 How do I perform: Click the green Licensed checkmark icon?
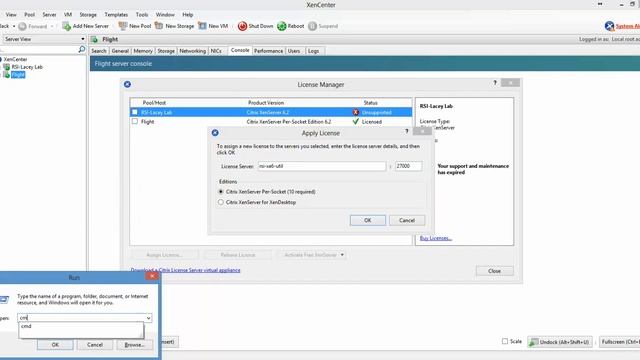click(x=356, y=122)
